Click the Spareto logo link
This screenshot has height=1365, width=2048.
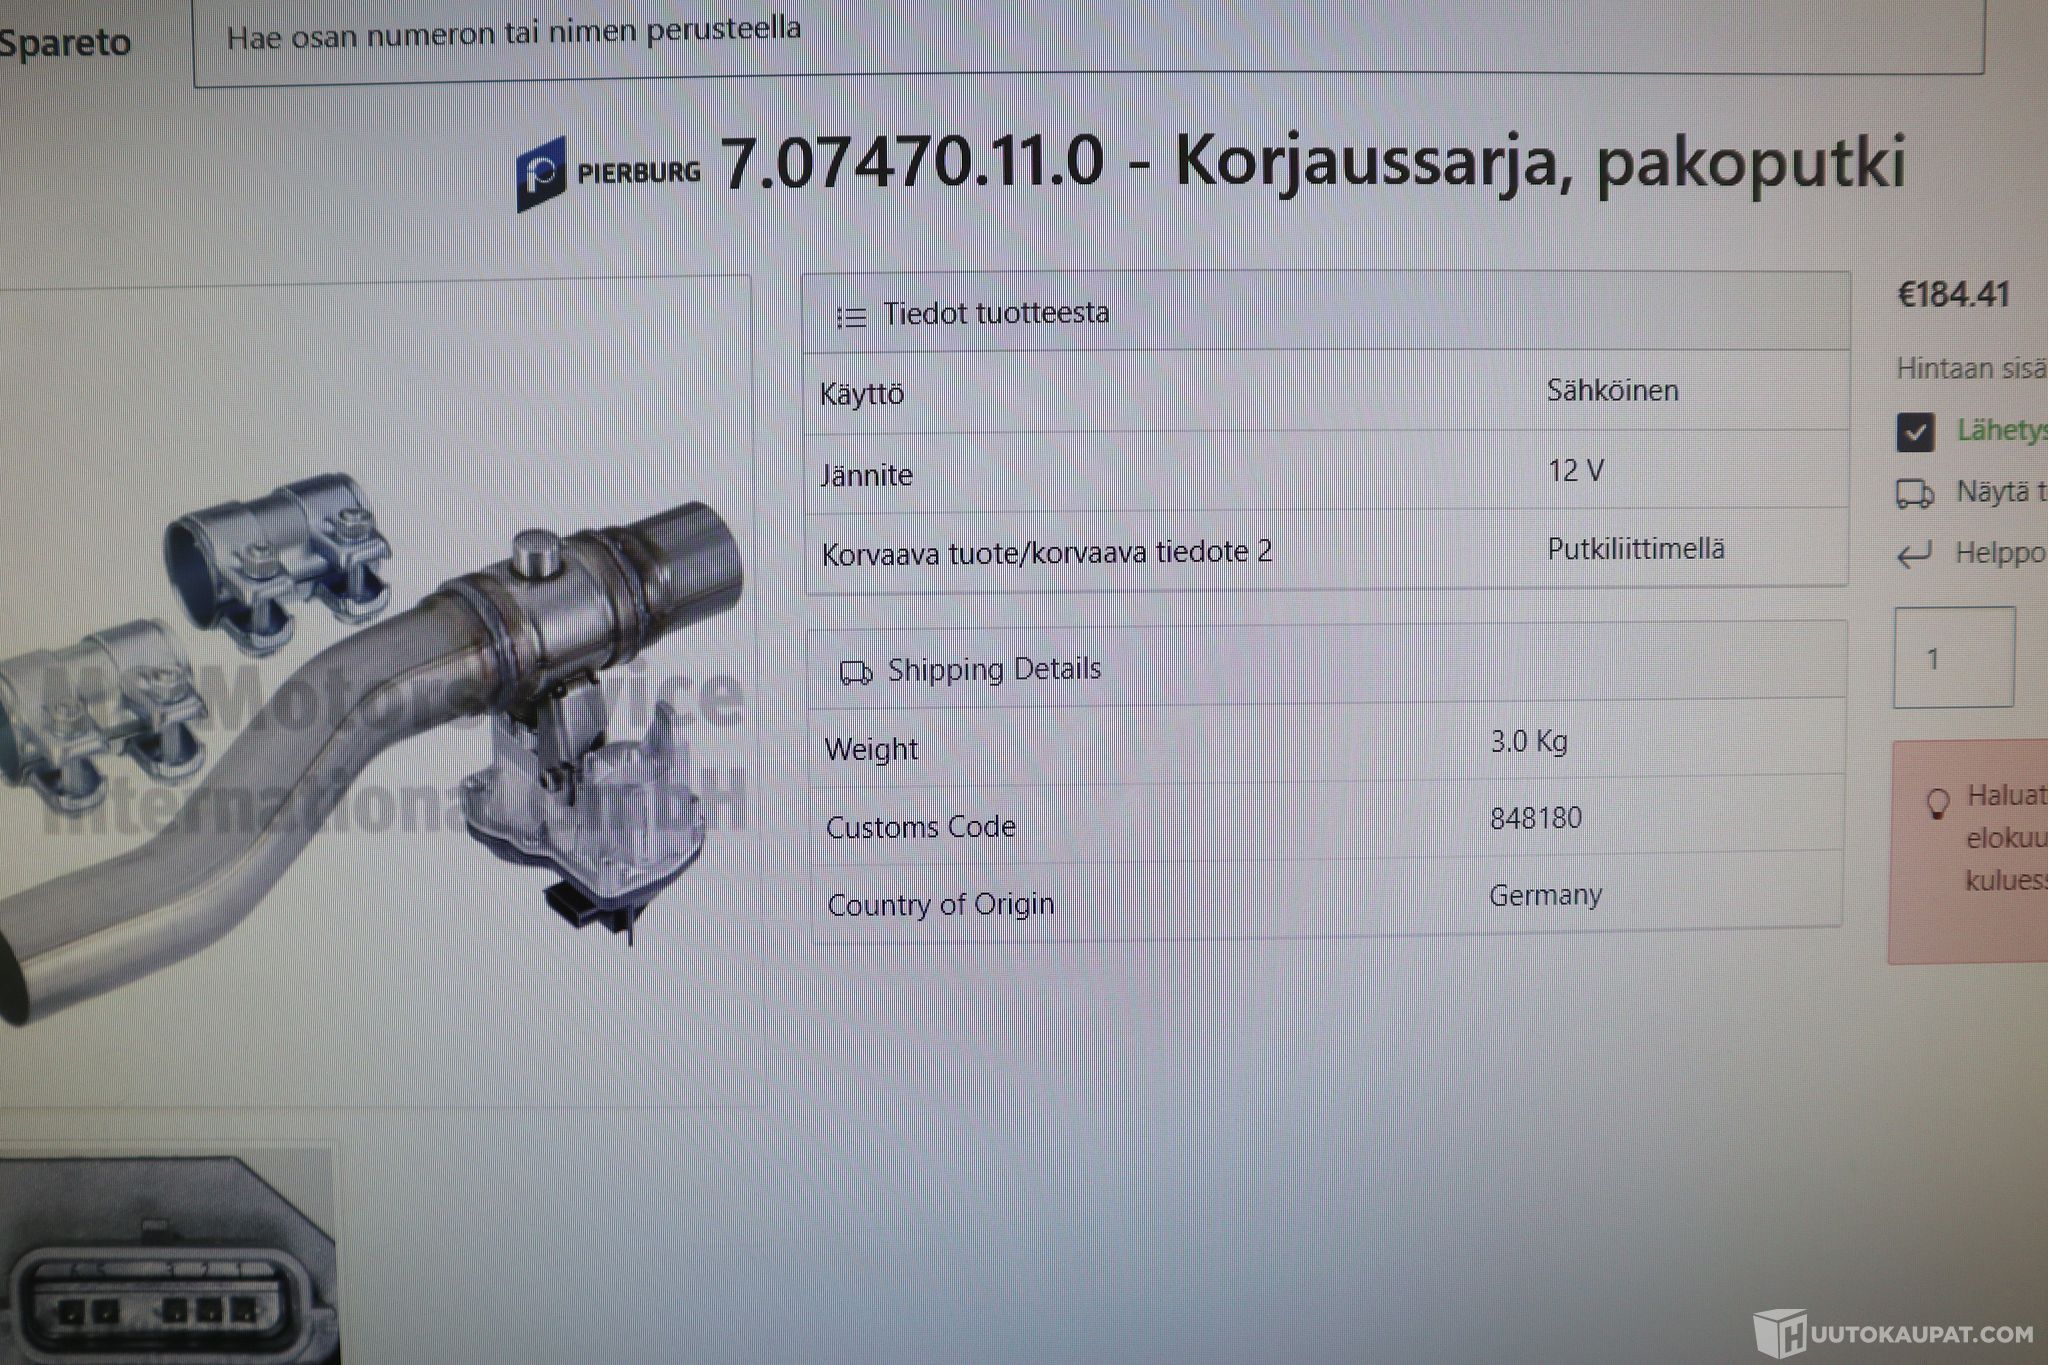click(65, 43)
